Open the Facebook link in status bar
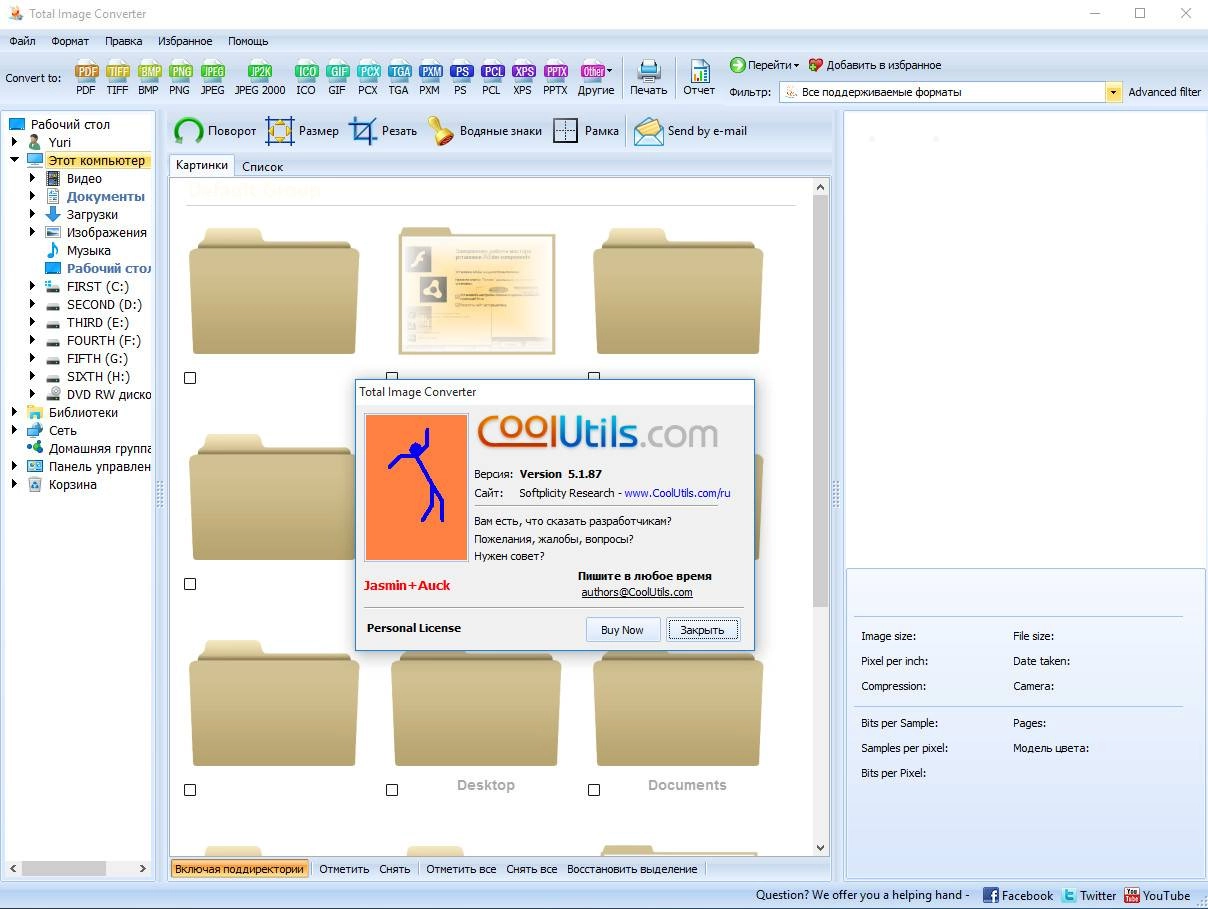Image resolution: width=1208 pixels, height=909 pixels. (x=1018, y=896)
